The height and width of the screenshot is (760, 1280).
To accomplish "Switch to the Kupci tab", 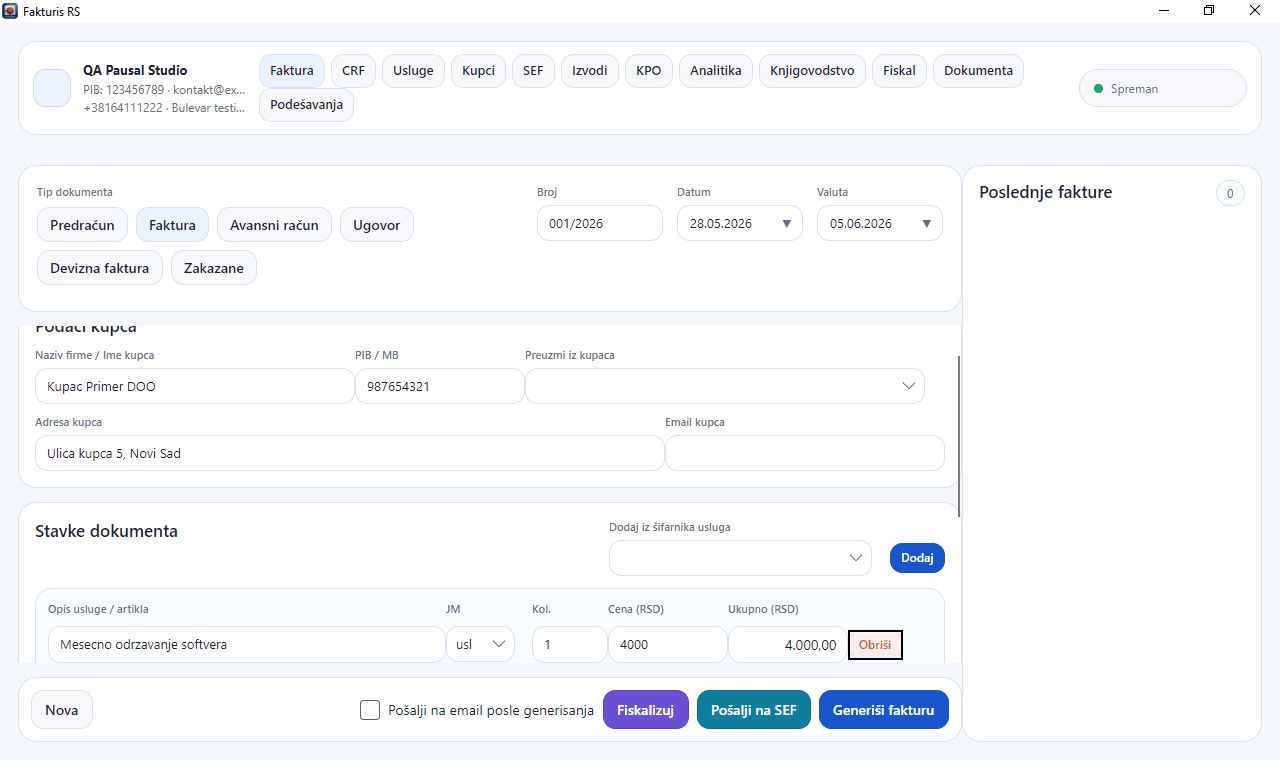I will pyautogui.click(x=478, y=71).
